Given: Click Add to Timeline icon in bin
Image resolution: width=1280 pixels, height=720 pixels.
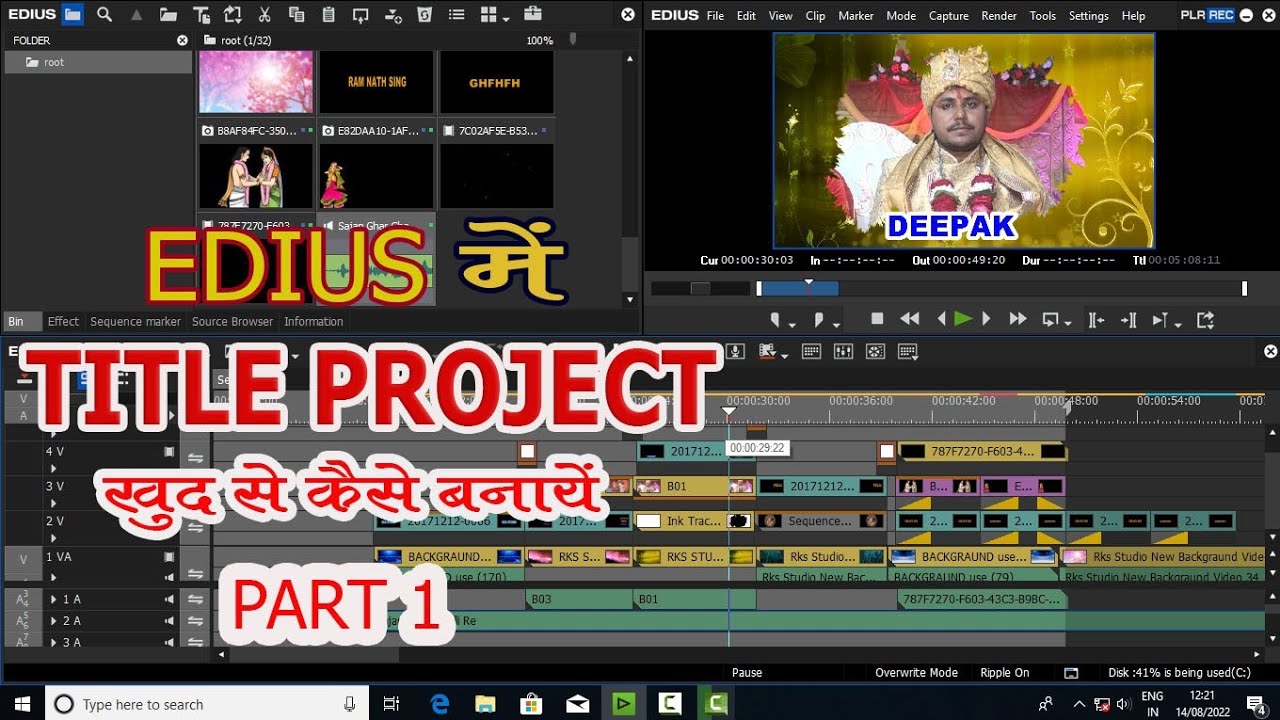Looking at the screenshot, I should (x=393, y=15).
